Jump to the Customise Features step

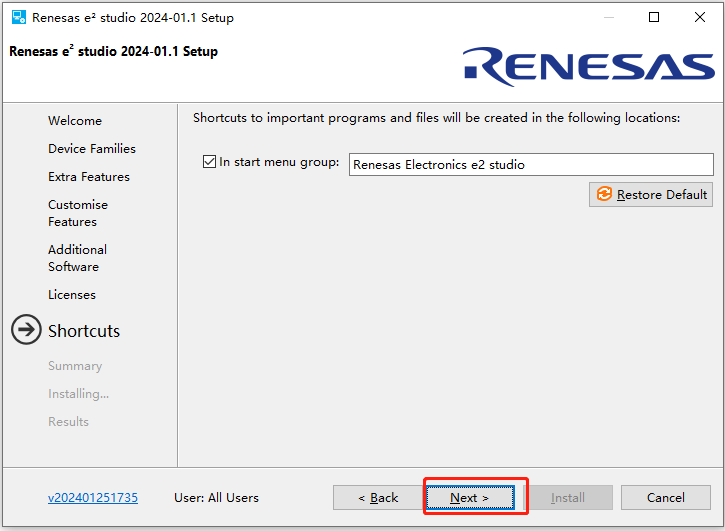(x=78, y=213)
